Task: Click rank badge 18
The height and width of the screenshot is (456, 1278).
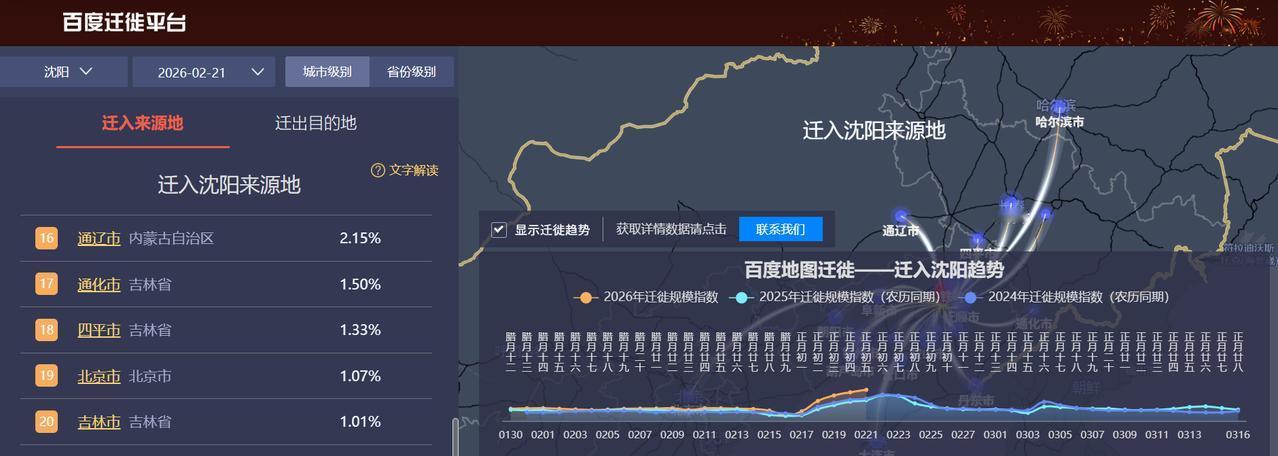Action: click(x=47, y=330)
